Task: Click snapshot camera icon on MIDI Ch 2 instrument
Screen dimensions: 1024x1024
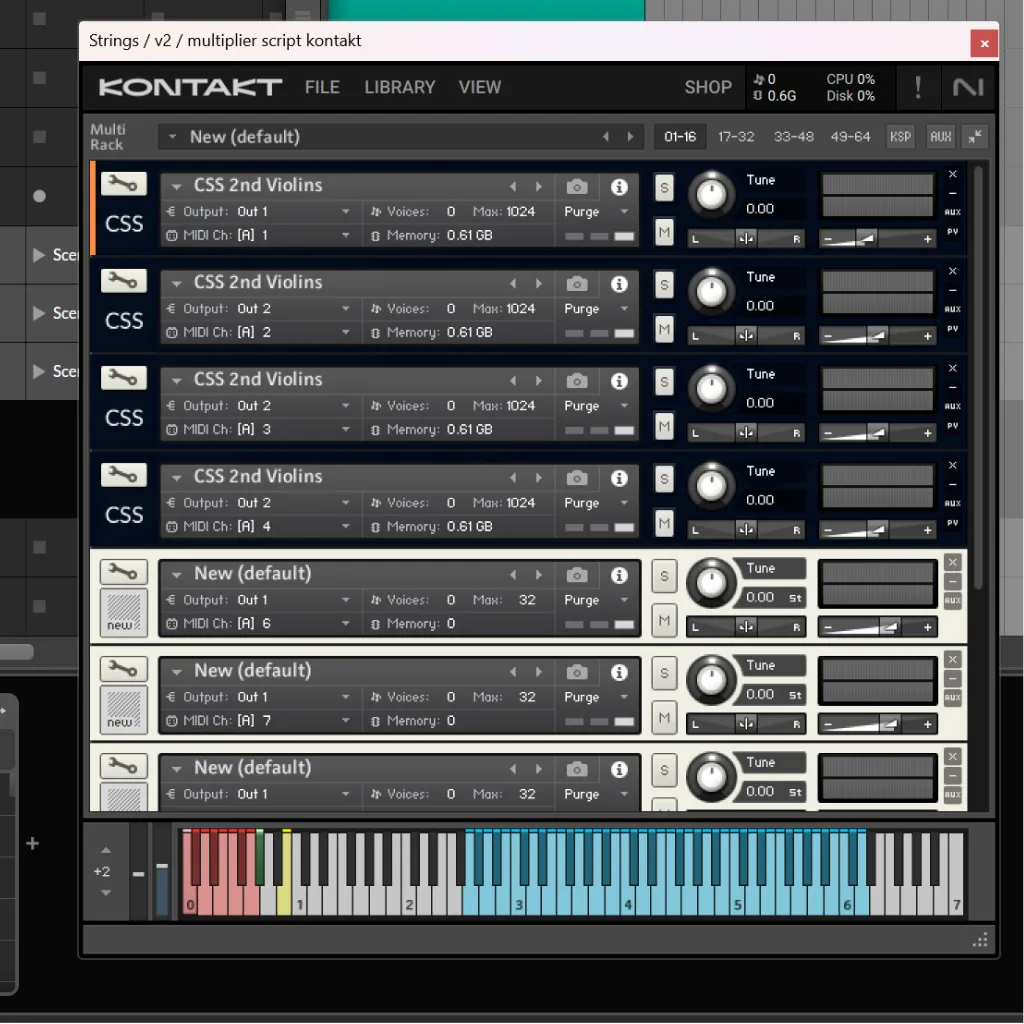Action: tap(577, 284)
